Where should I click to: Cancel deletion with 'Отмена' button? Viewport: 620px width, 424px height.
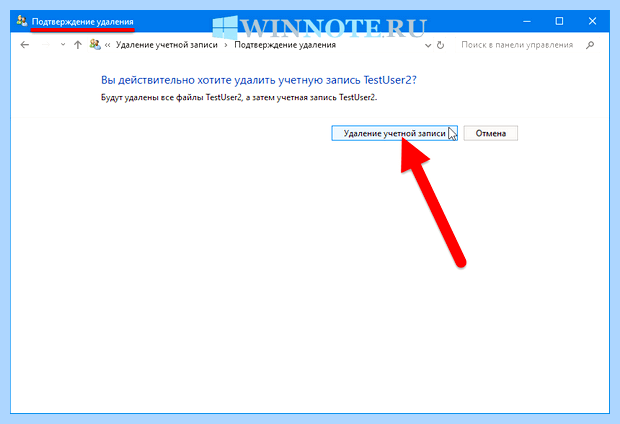point(491,133)
